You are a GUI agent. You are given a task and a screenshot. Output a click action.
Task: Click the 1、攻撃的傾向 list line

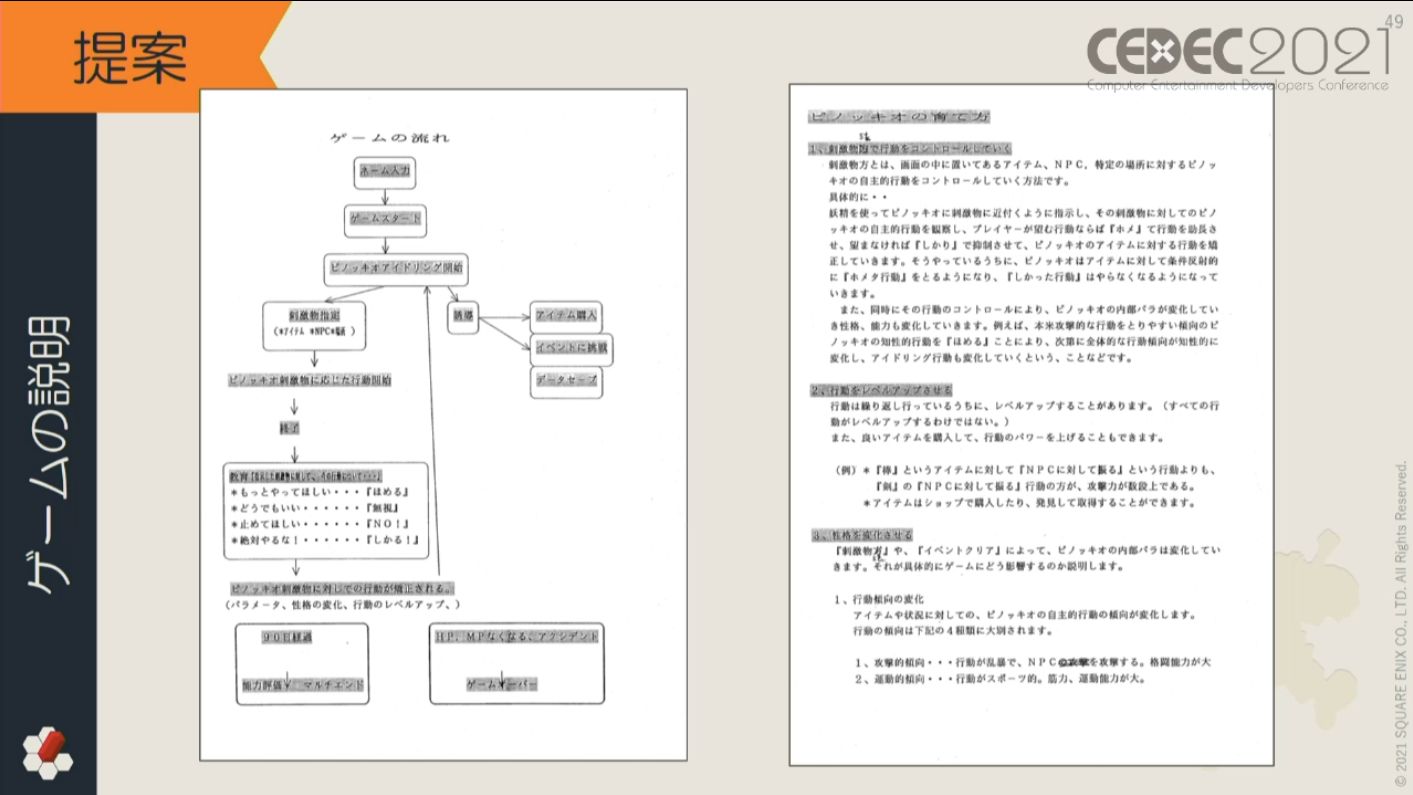coord(1033,662)
